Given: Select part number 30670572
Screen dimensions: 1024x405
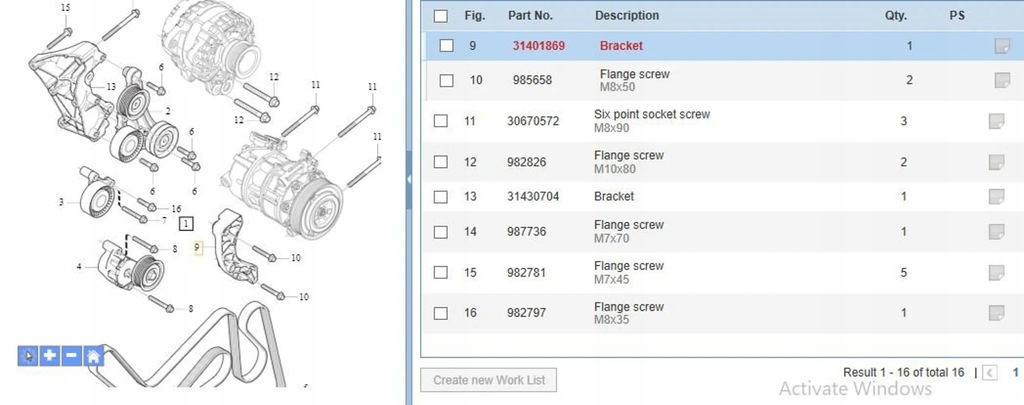Looking at the screenshot, I should click(533, 121).
